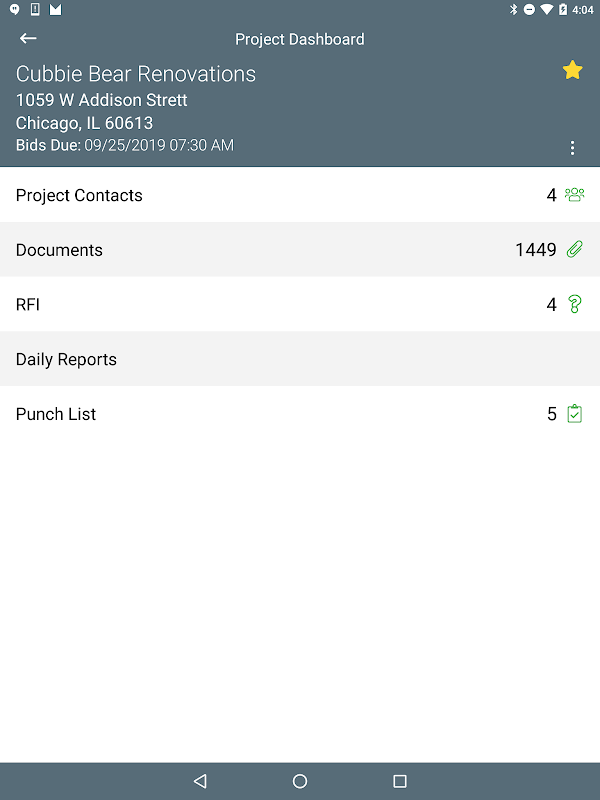
Task: Toggle the yellow favorite star
Action: coord(572,70)
